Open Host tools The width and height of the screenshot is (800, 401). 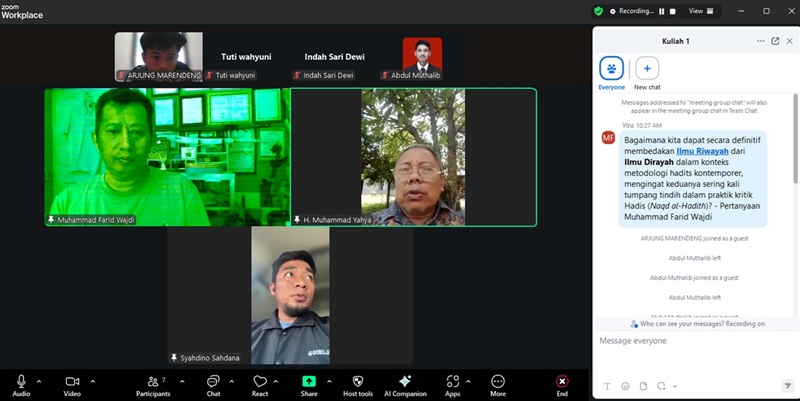[358, 386]
